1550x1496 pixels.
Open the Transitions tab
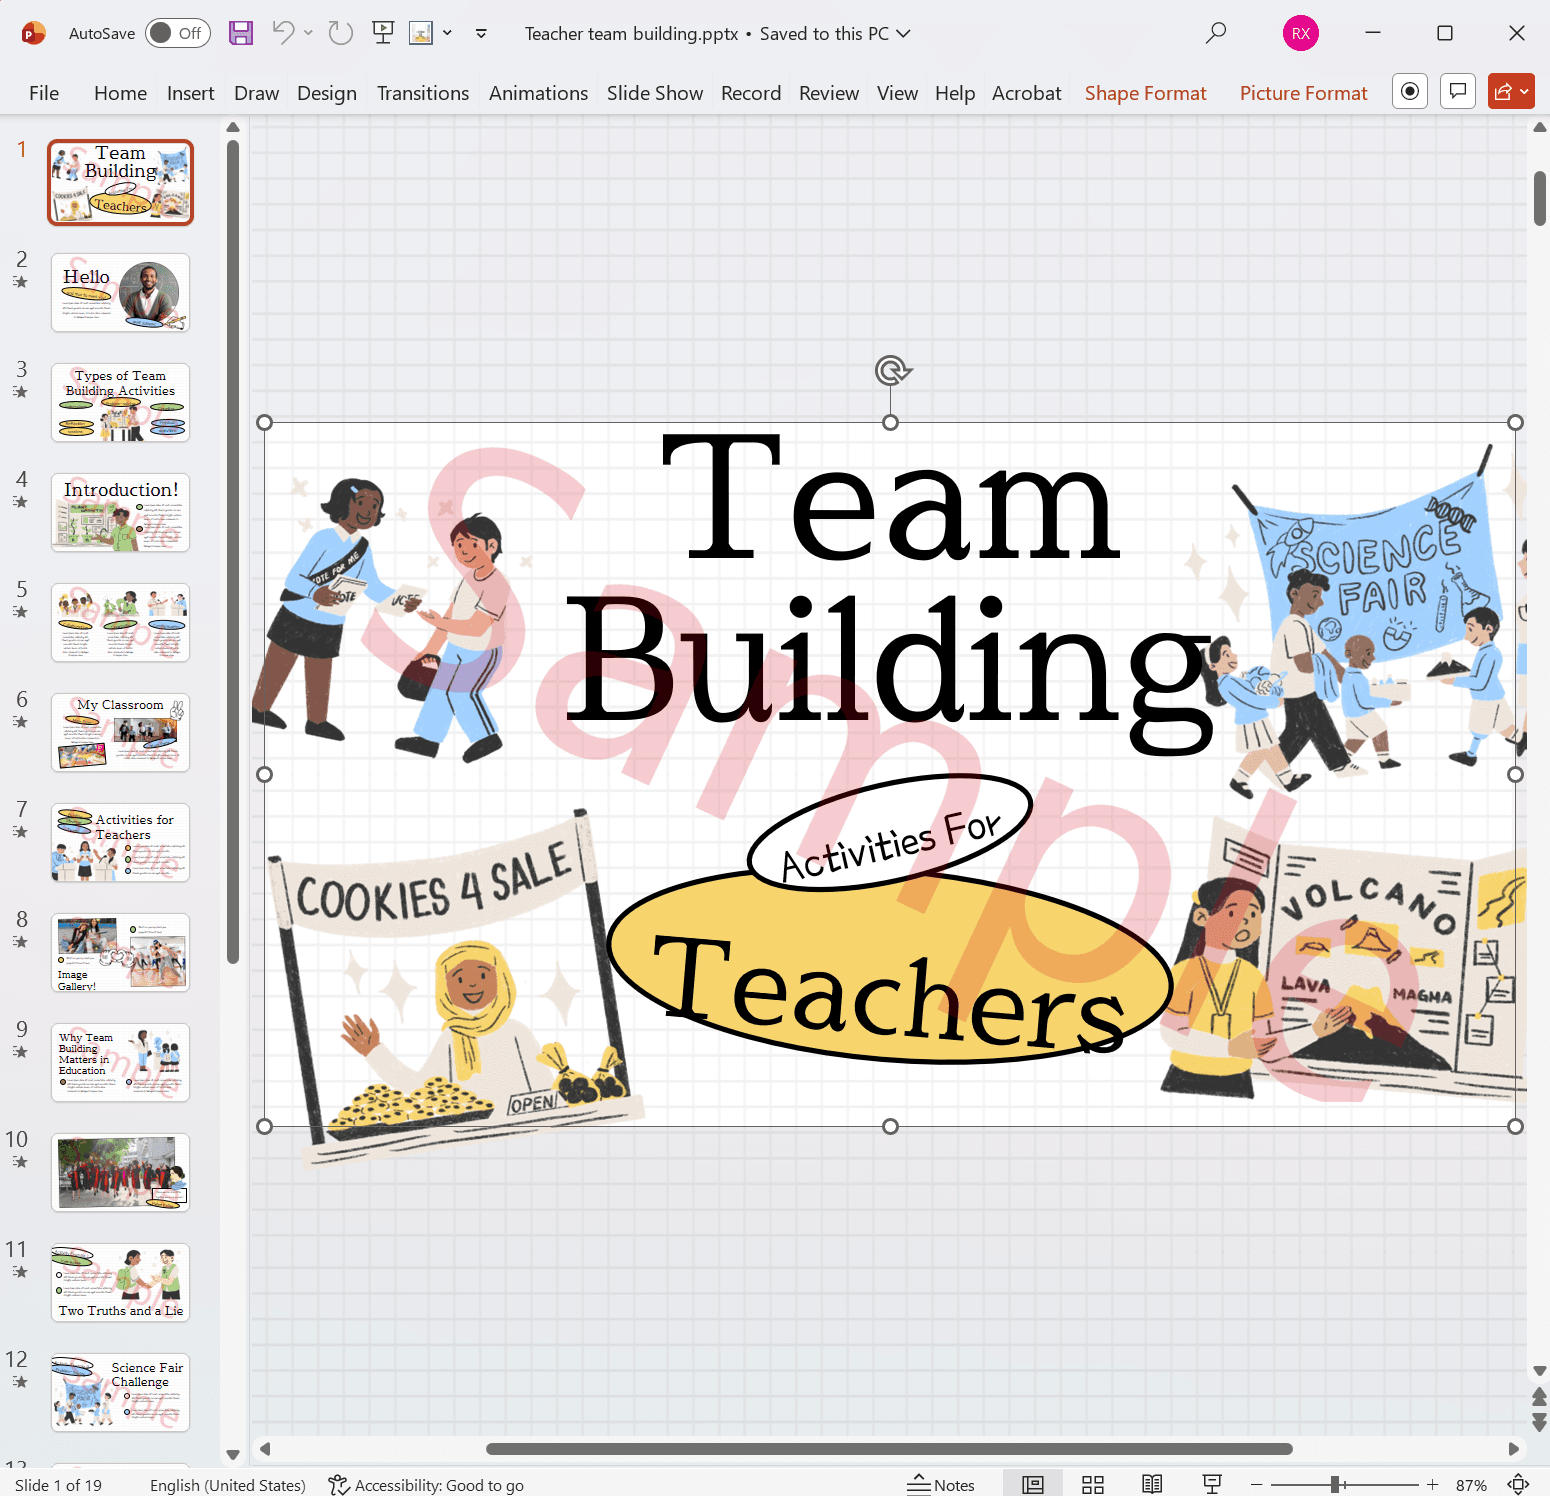tap(422, 93)
